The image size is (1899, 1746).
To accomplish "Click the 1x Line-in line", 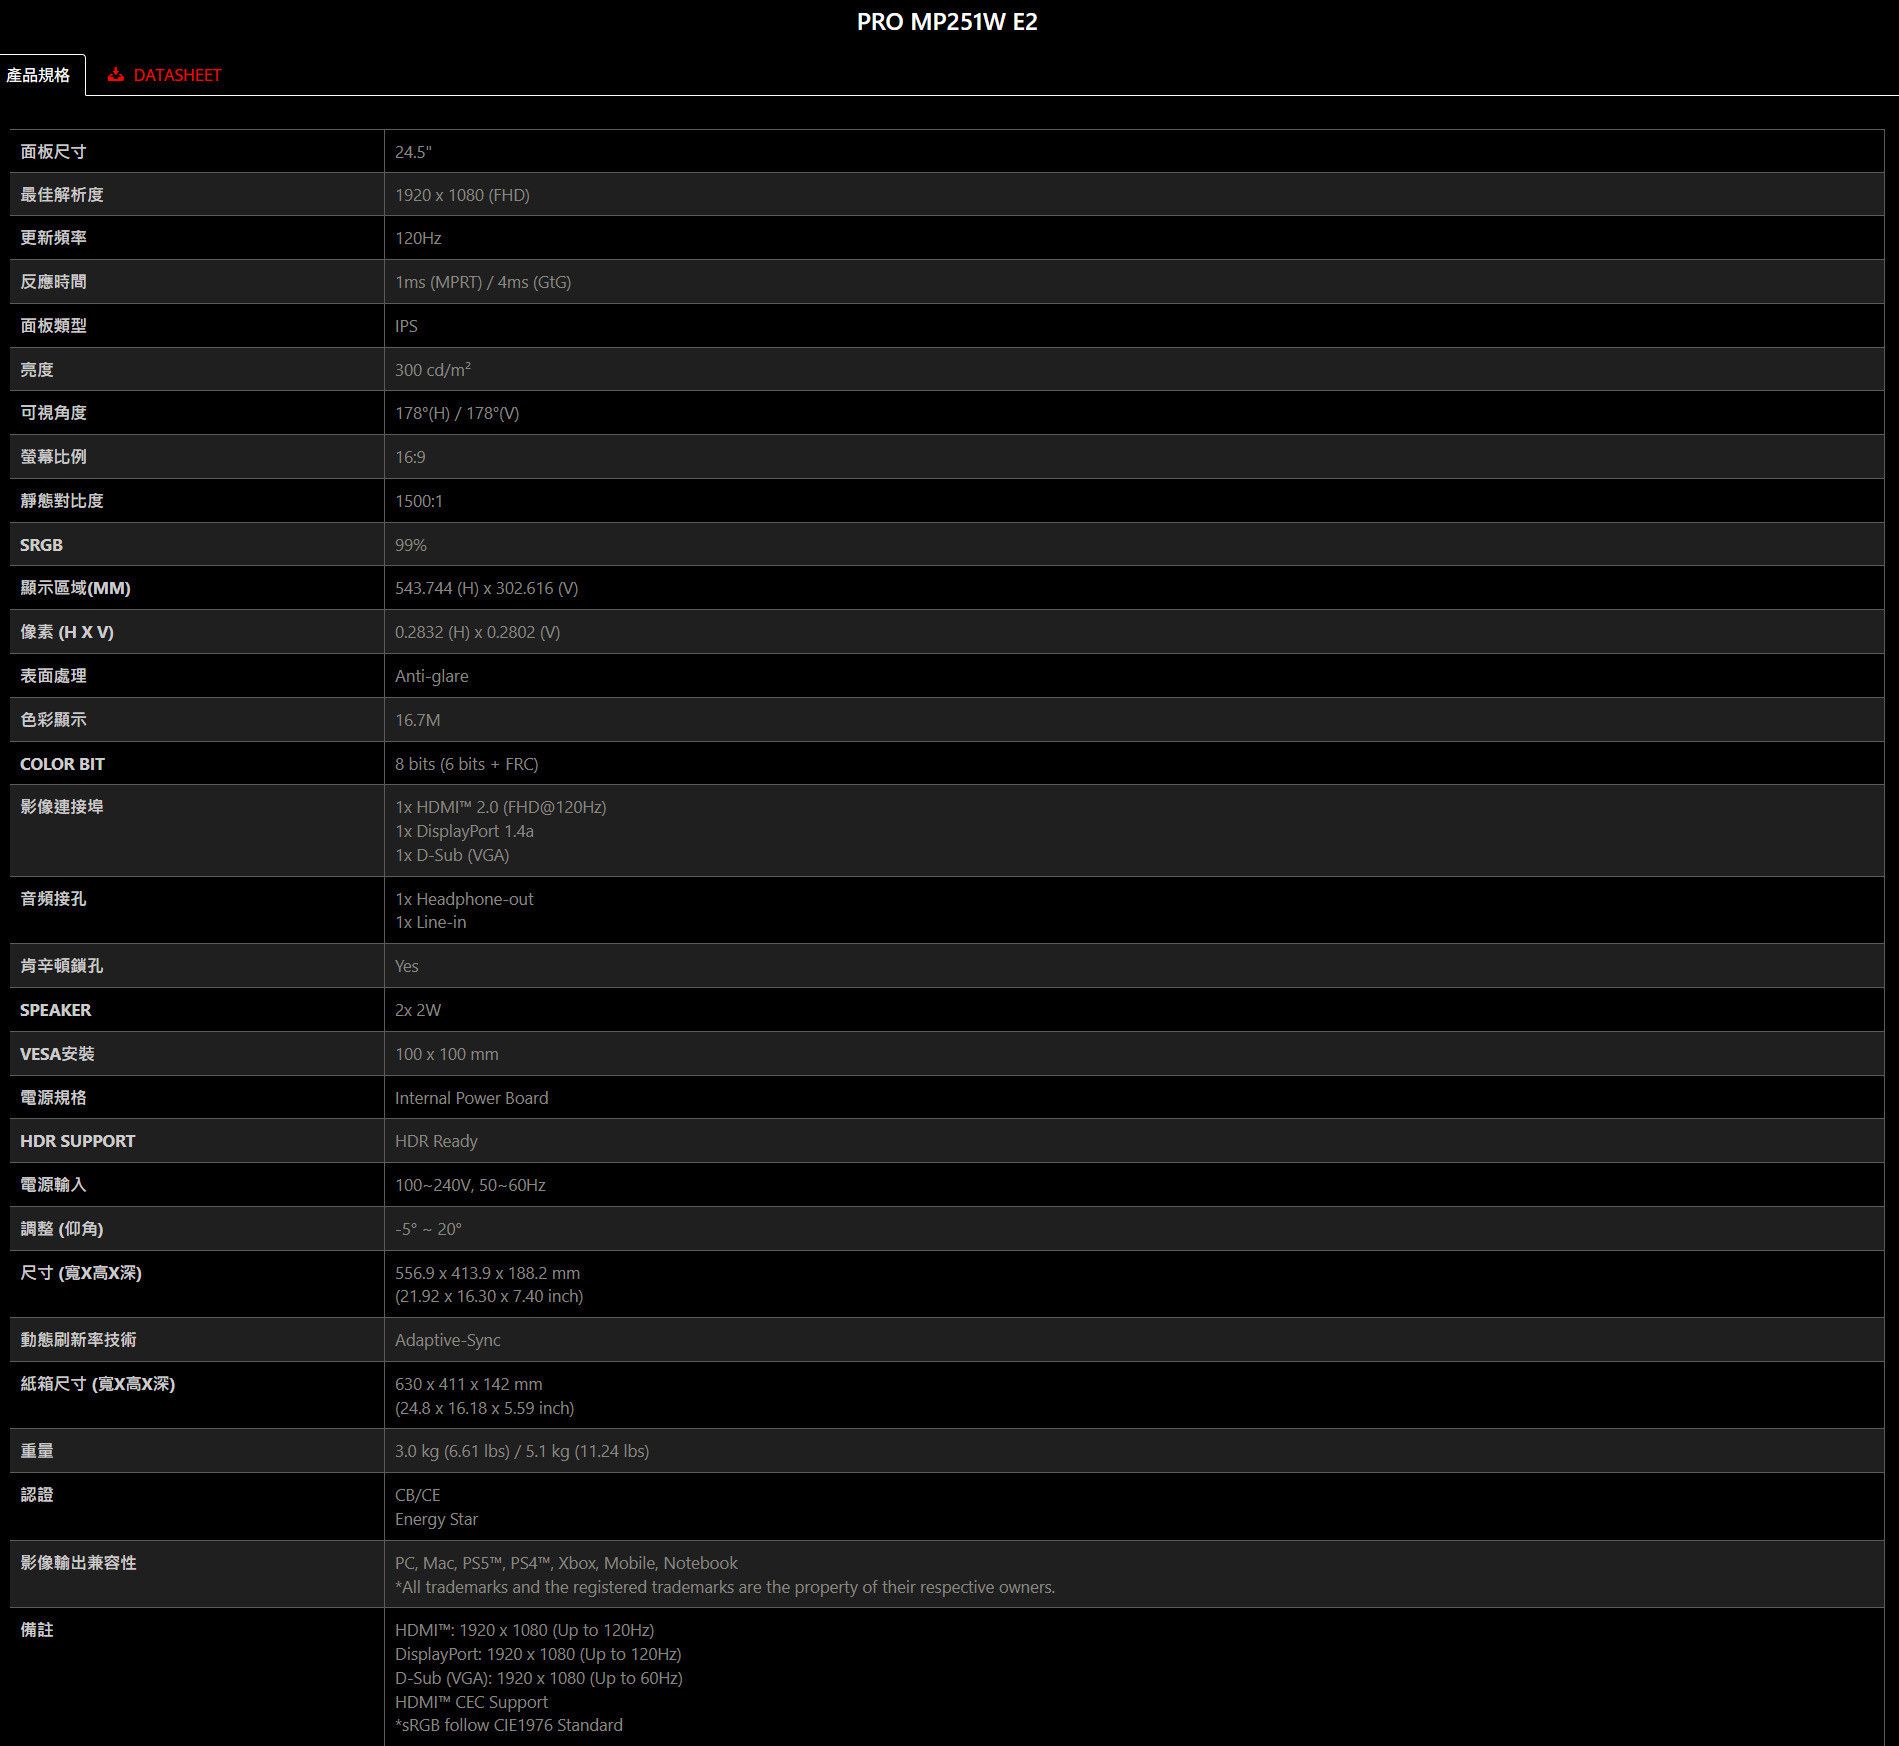I will [x=430, y=922].
